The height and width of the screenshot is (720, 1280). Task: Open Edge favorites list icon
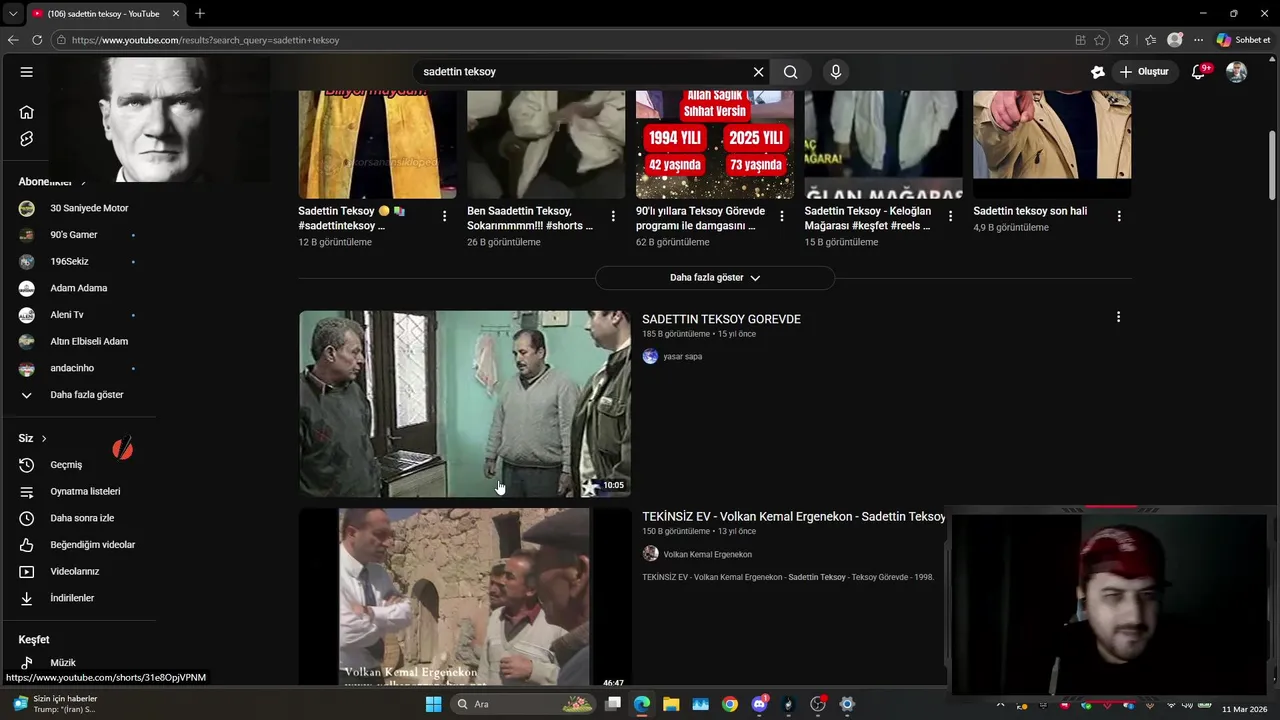pyautogui.click(x=1150, y=40)
